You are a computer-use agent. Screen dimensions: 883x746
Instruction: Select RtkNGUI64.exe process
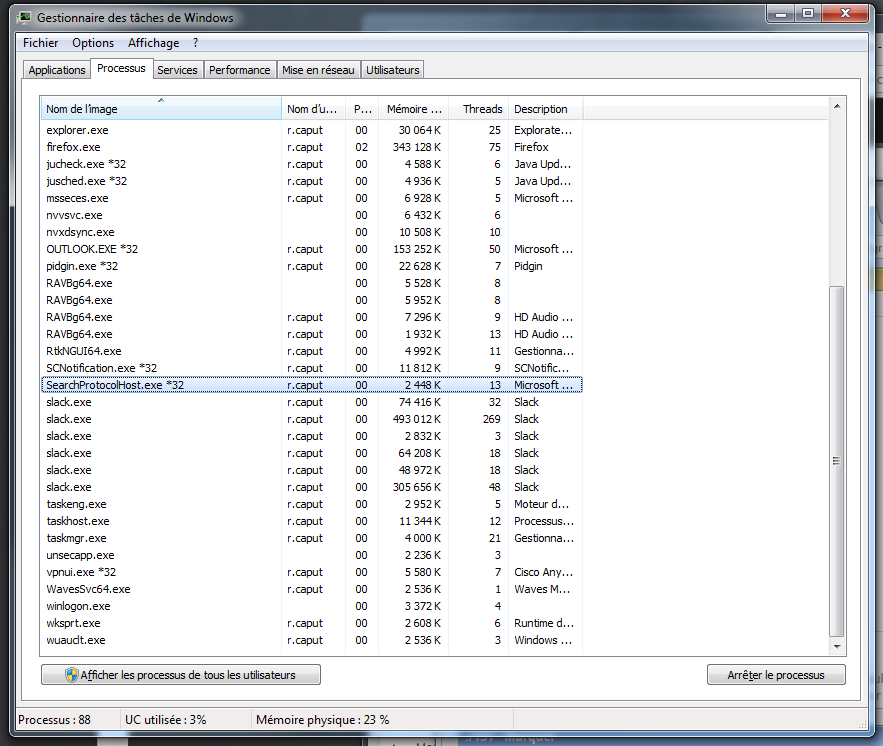click(311, 351)
